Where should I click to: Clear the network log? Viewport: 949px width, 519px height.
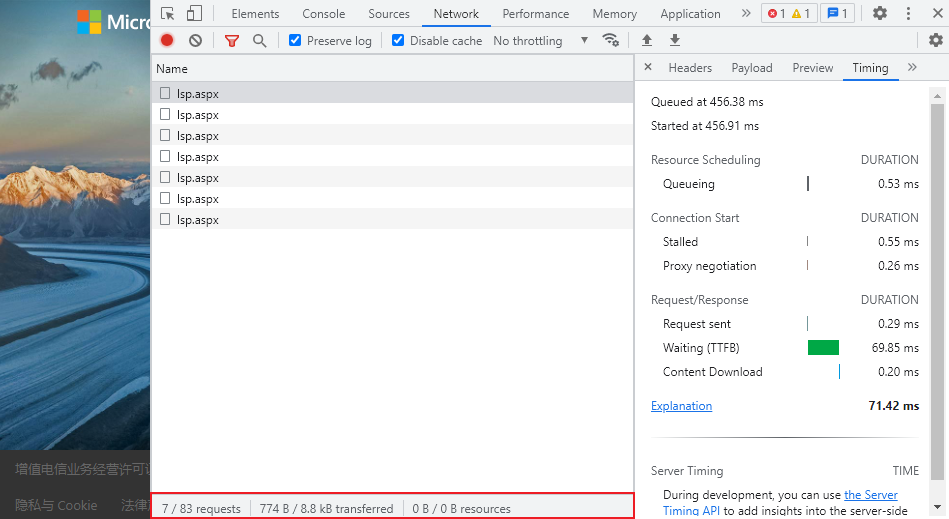pyautogui.click(x=195, y=41)
